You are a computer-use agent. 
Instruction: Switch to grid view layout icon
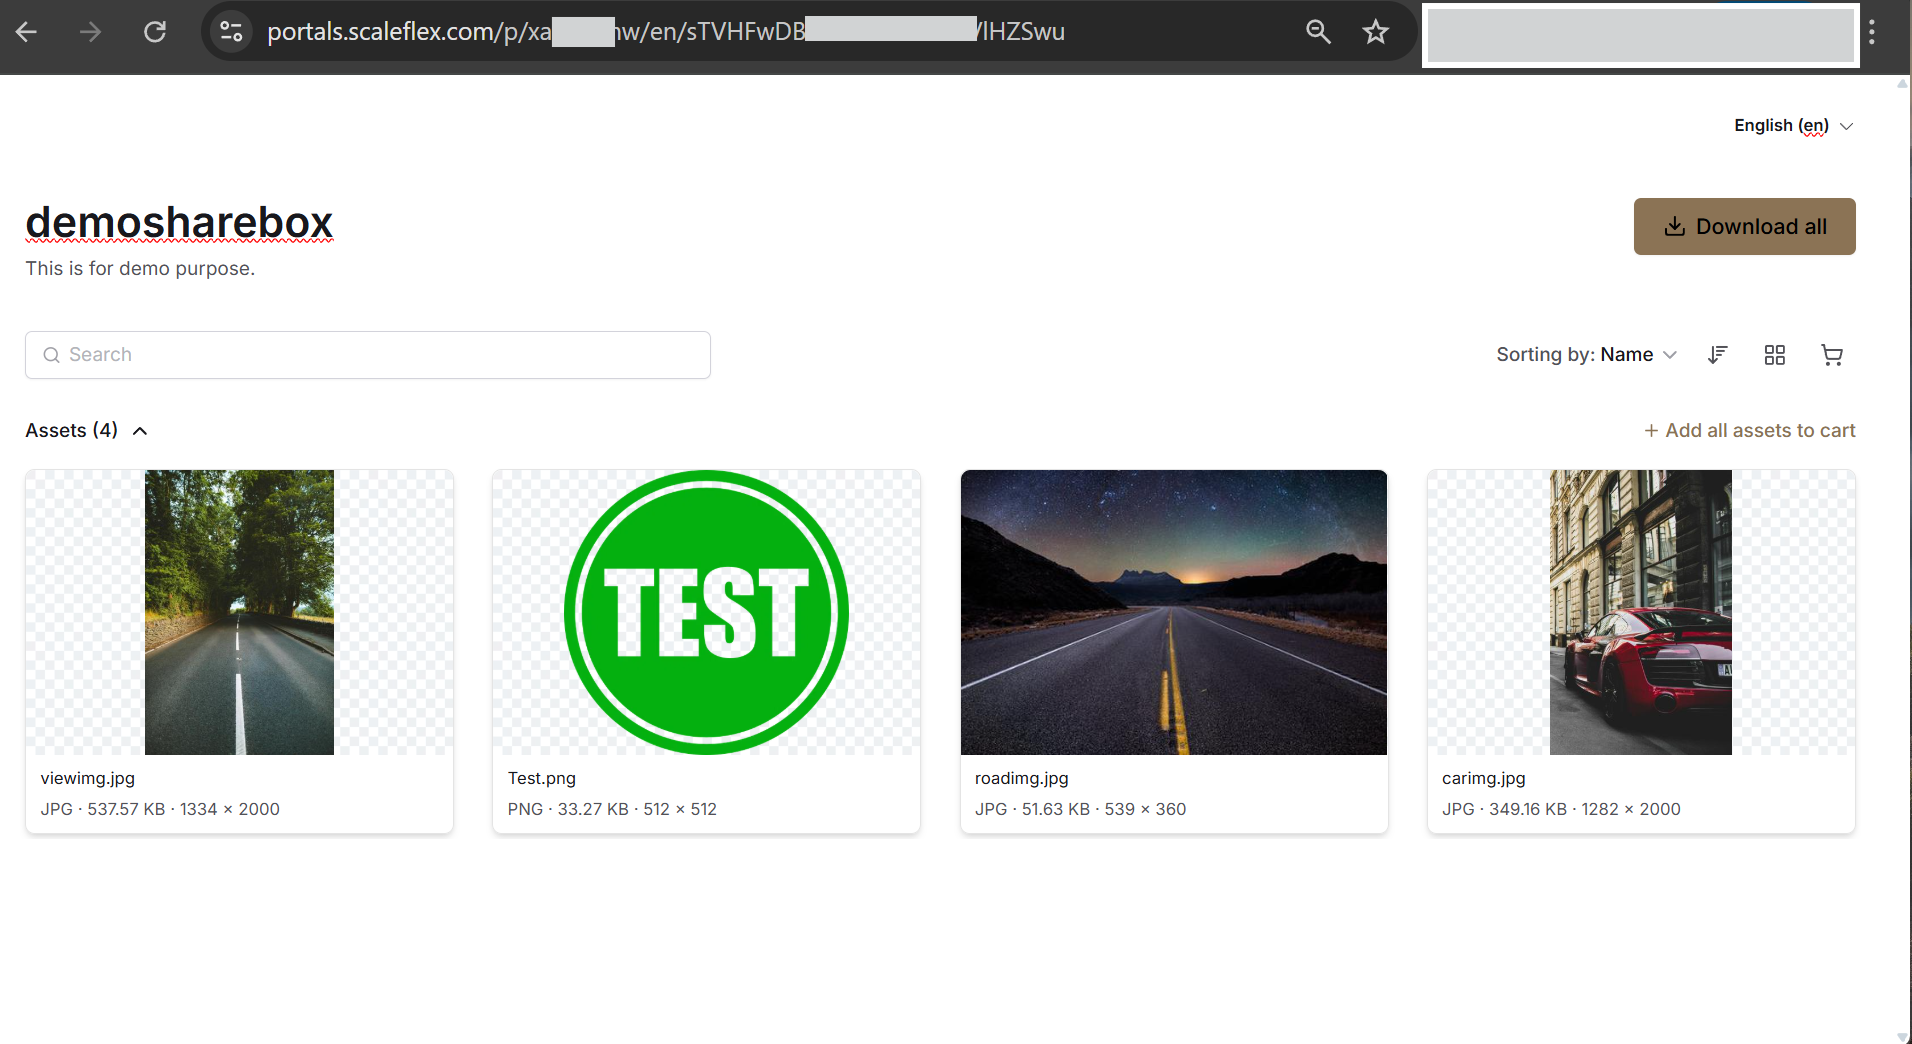[1775, 355]
